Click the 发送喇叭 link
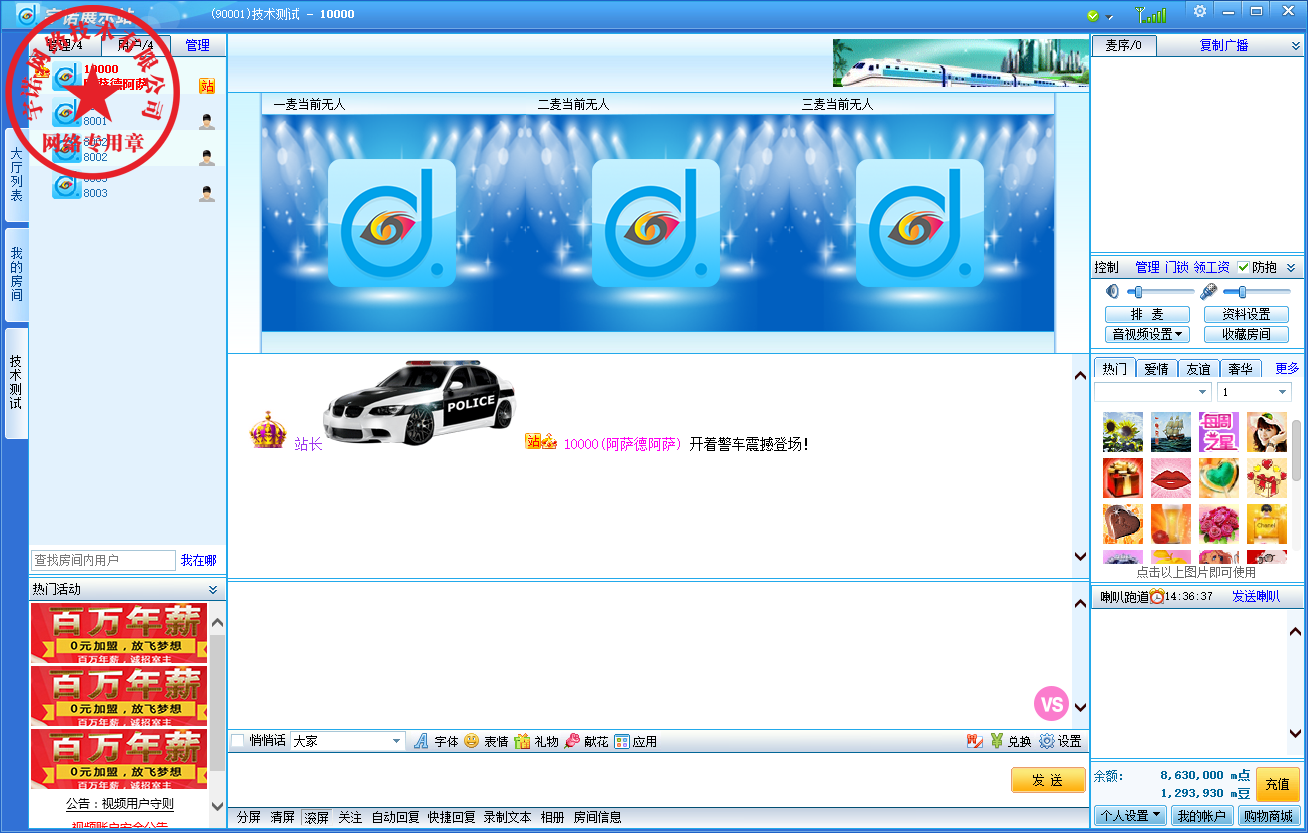Screen dimensions: 1308x833 1256,596
